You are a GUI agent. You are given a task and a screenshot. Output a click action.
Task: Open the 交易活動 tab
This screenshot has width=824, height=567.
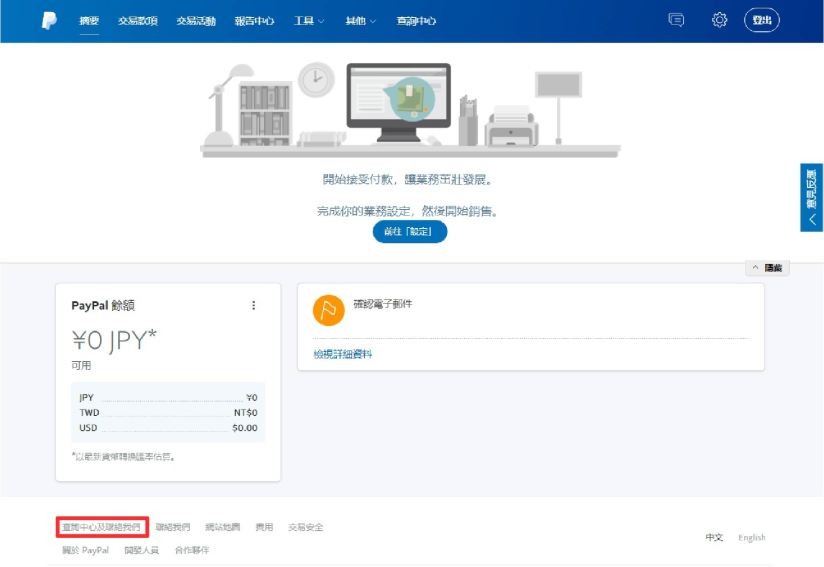[x=195, y=21]
